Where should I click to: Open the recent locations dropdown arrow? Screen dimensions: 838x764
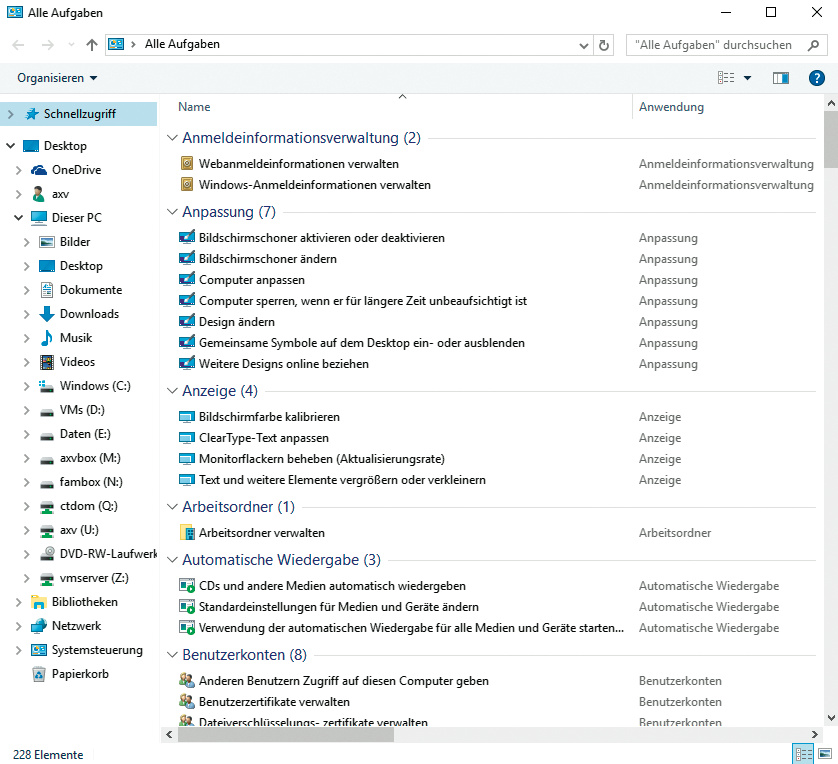coord(71,45)
